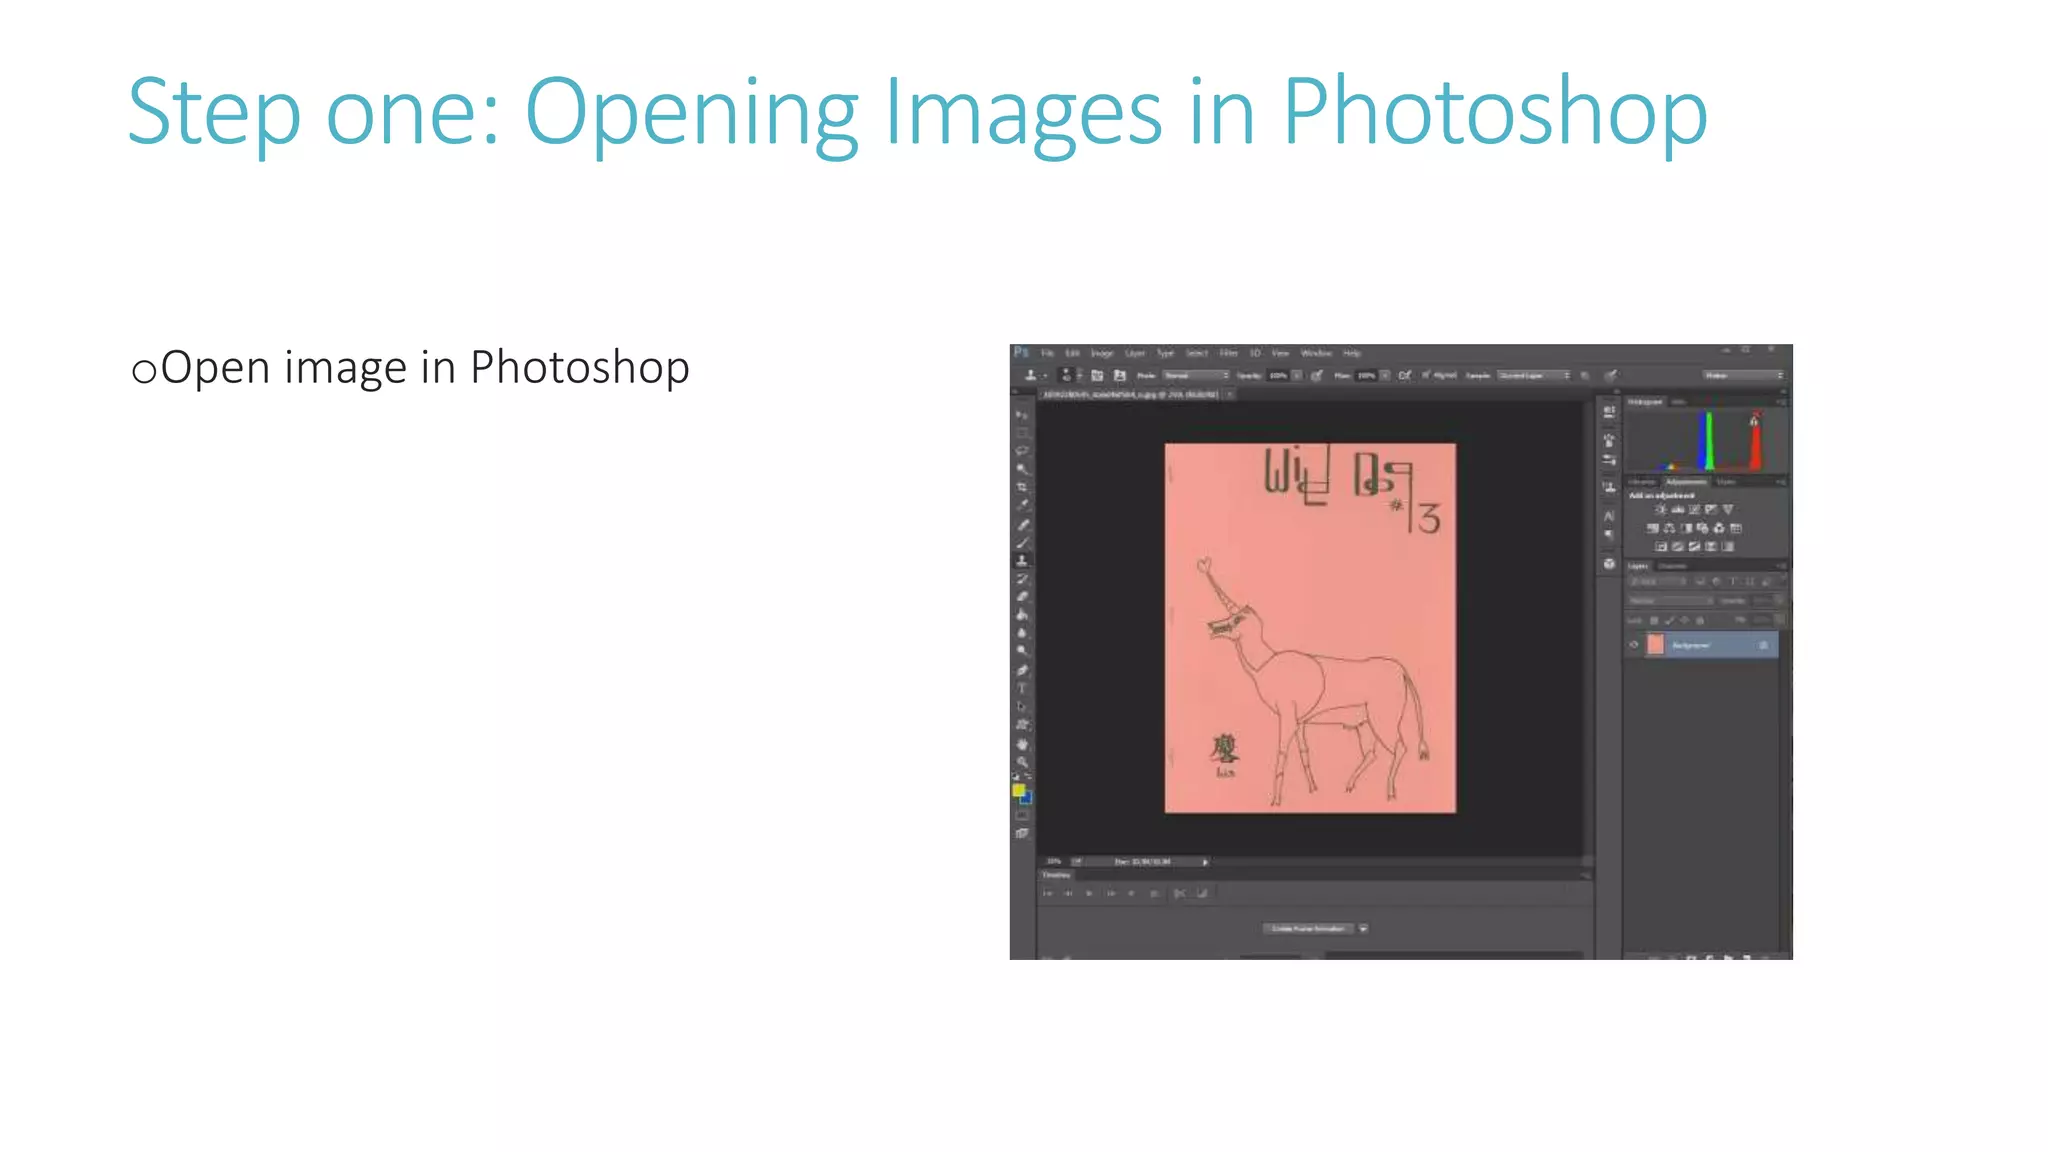Open the brush preset picker
2048x1152 pixels.
tap(1069, 375)
